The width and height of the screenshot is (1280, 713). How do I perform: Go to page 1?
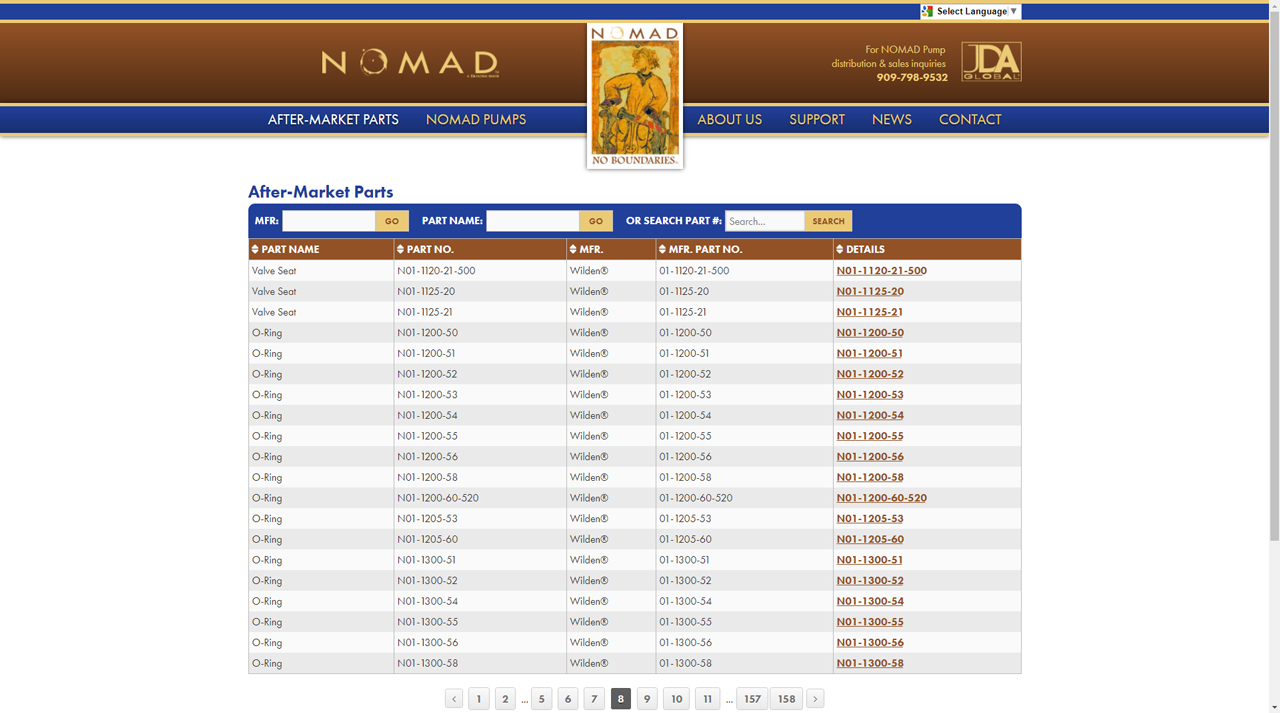point(479,699)
